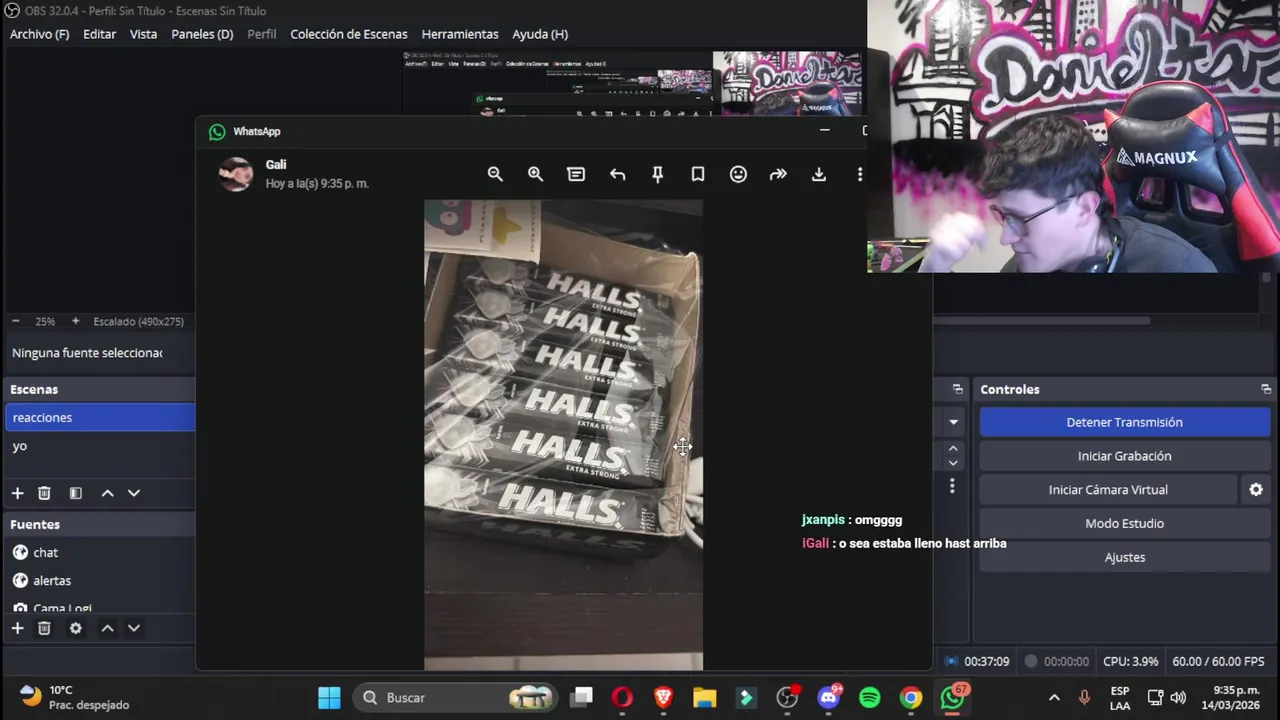
Task: Open Spotify from taskbar
Action: [x=870, y=698]
